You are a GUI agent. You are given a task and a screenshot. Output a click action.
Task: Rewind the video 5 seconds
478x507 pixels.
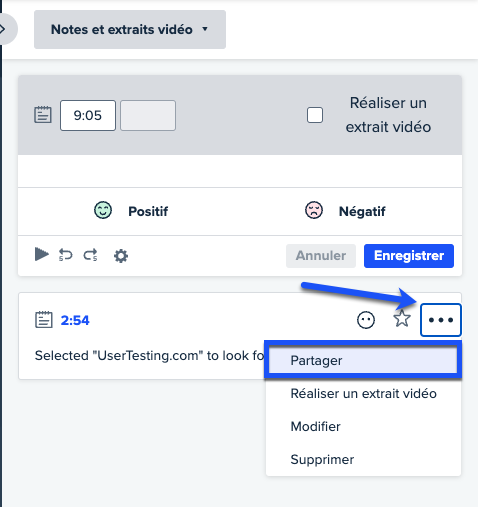(x=65, y=255)
